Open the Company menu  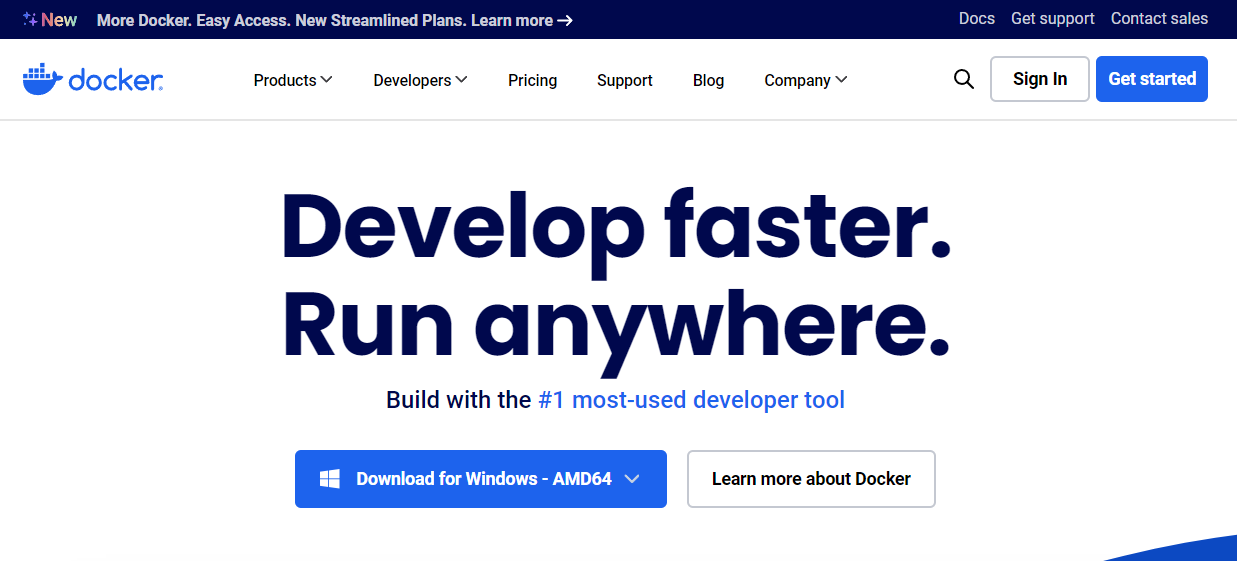coord(806,80)
